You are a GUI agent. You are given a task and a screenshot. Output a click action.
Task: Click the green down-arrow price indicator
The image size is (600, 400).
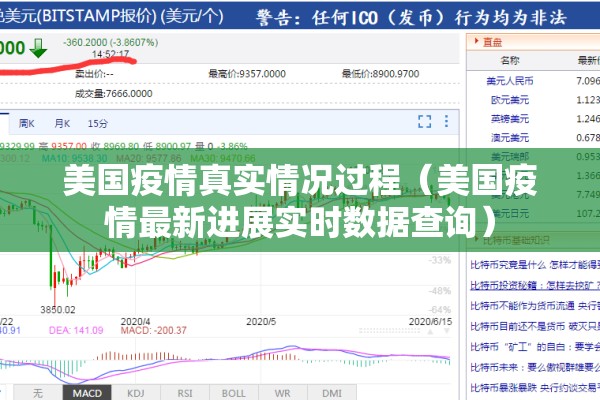point(38,48)
